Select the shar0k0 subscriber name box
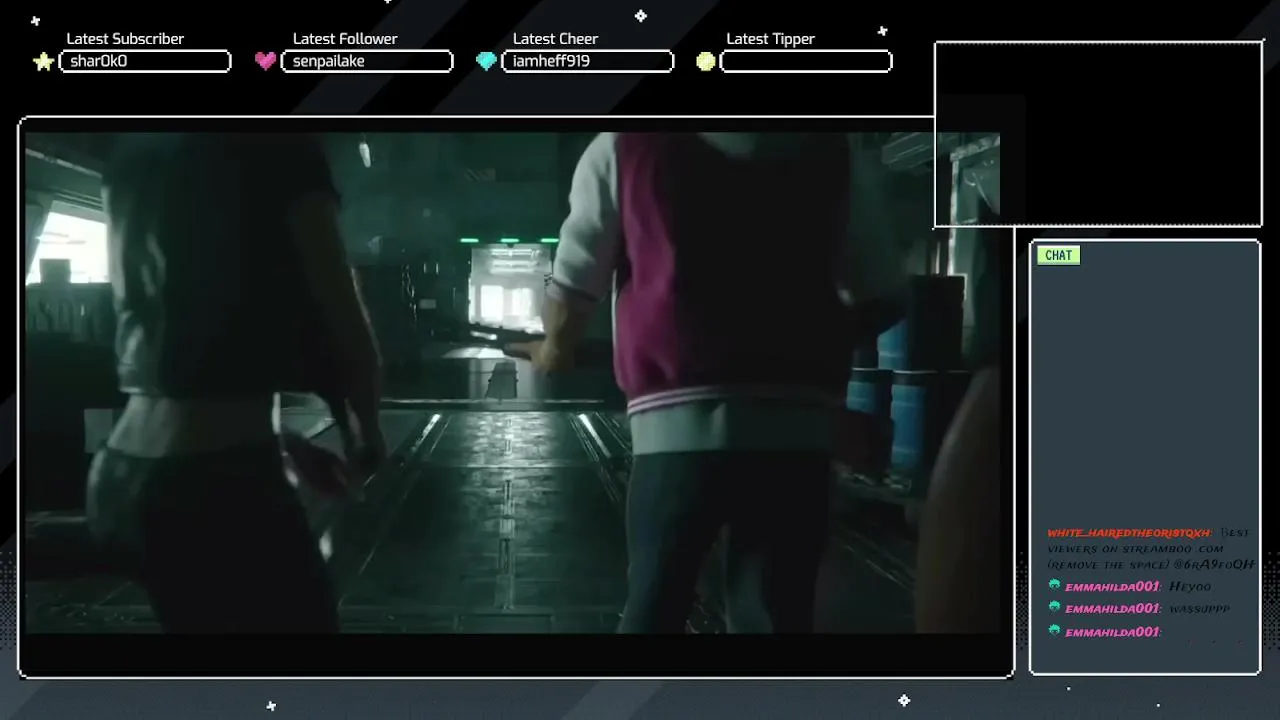Image resolution: width=1280 pixels, height=720 pixels. [x=145, y=61]
